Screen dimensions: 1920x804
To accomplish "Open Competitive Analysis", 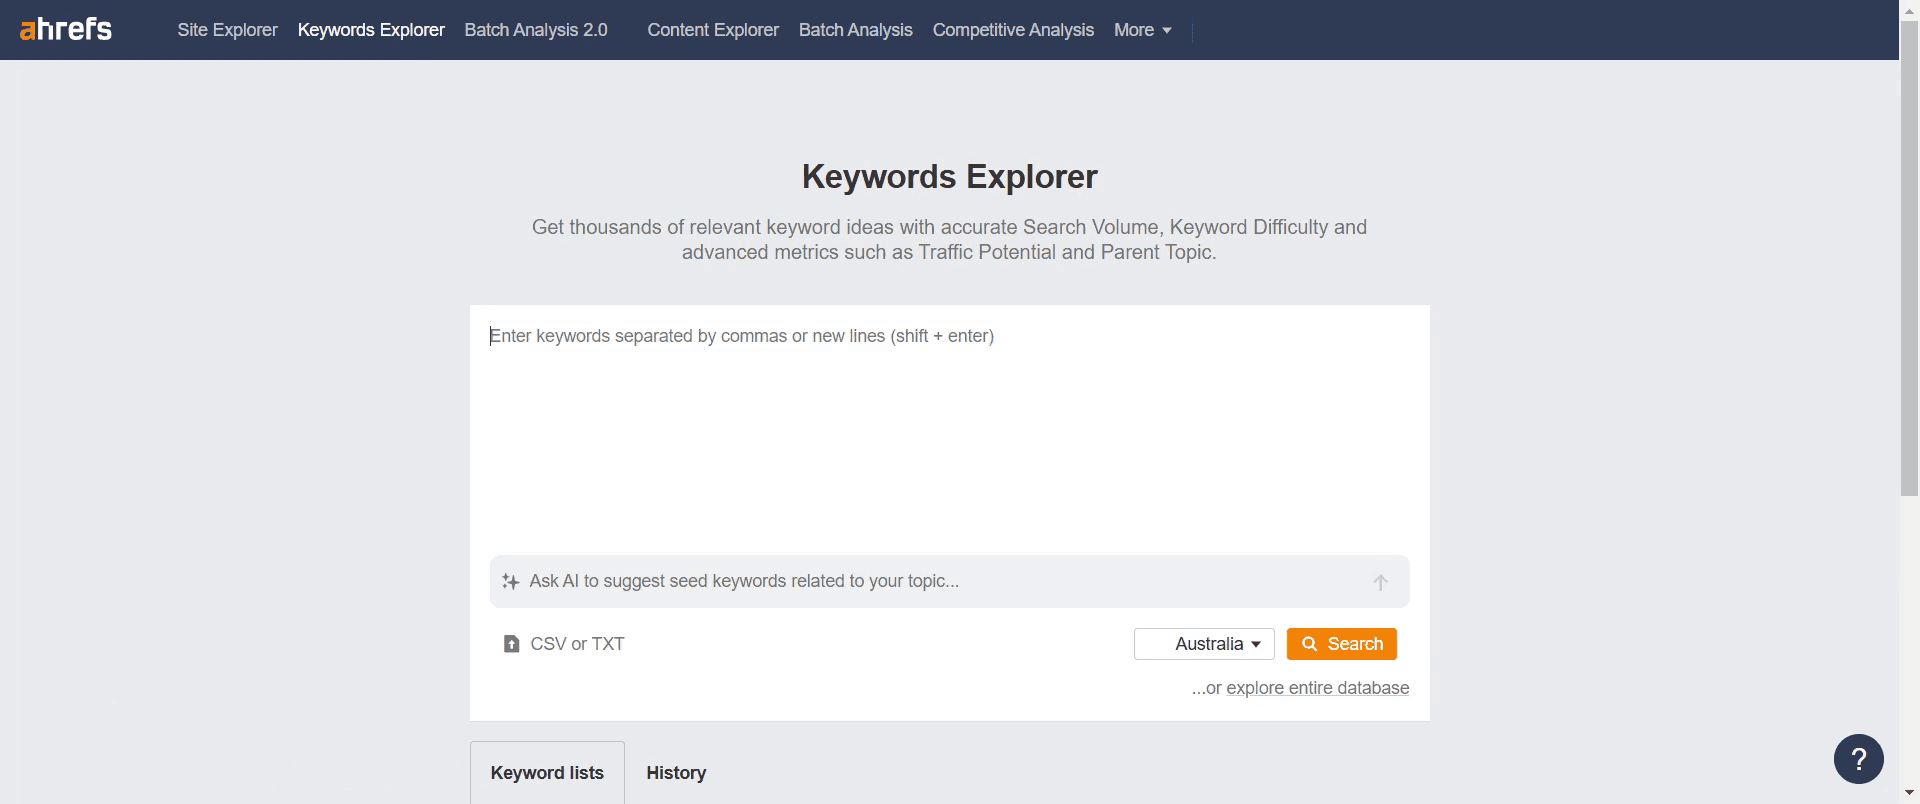I will click(1013, 30).
